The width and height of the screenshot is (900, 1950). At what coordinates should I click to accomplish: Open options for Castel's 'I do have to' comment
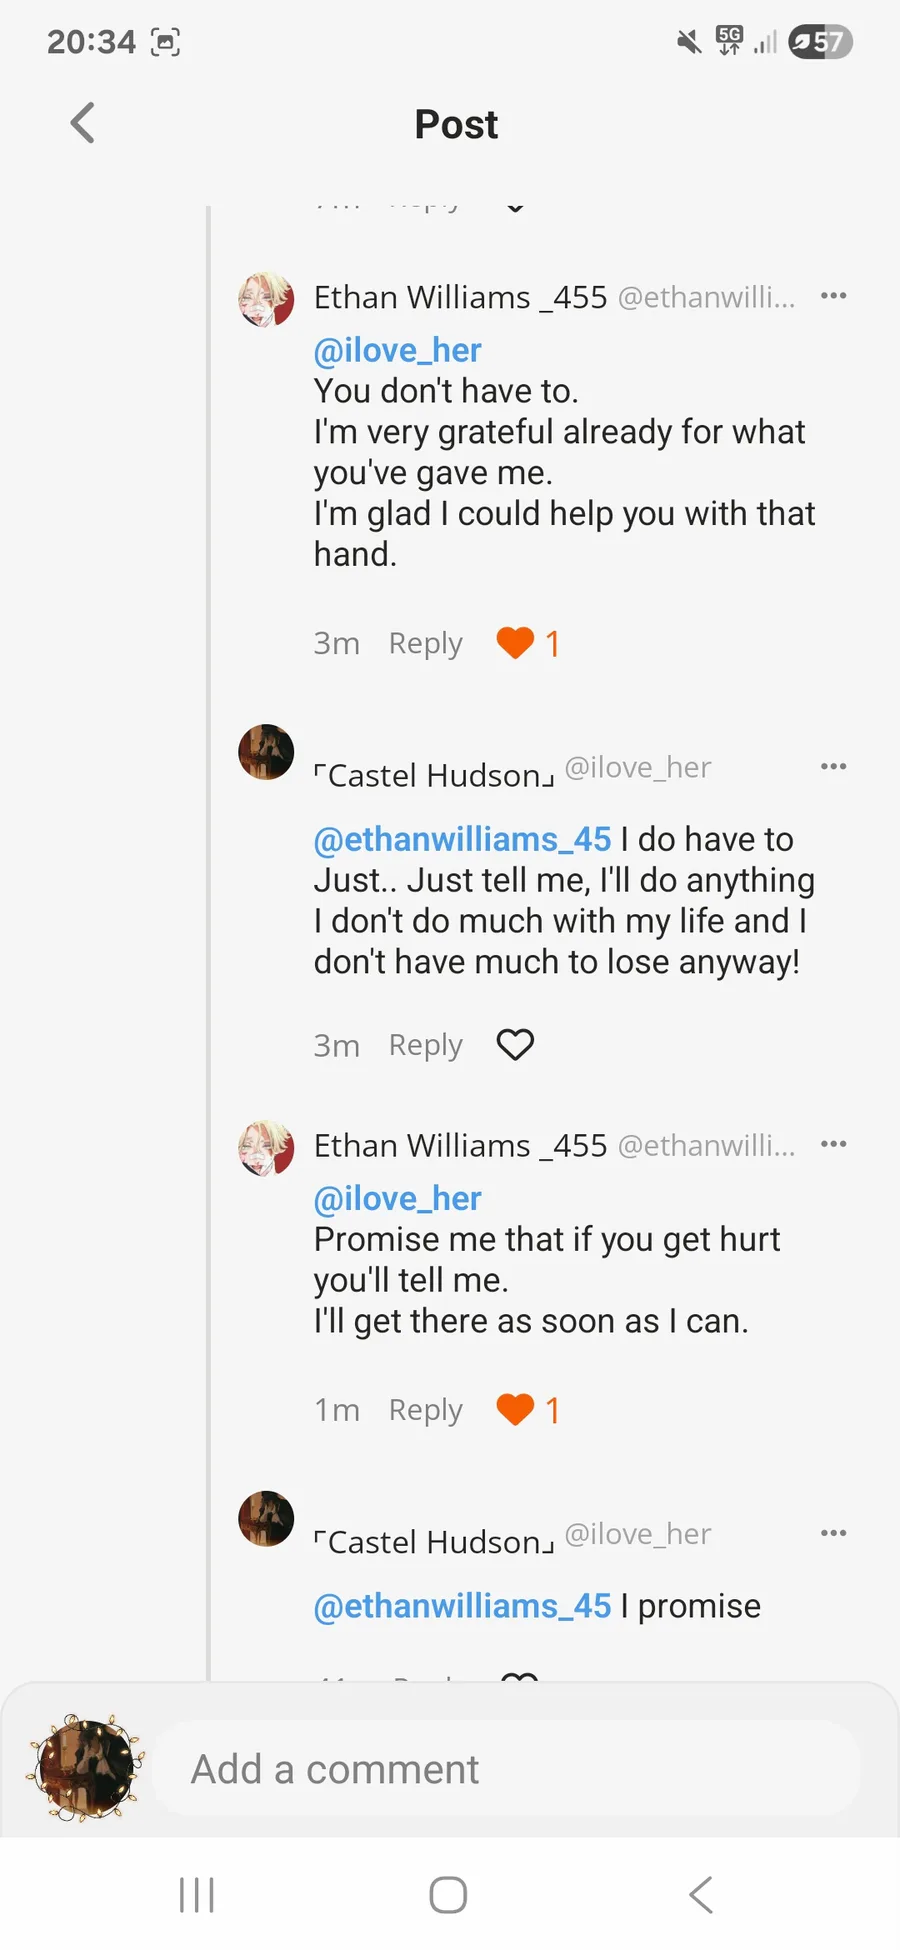833,767
